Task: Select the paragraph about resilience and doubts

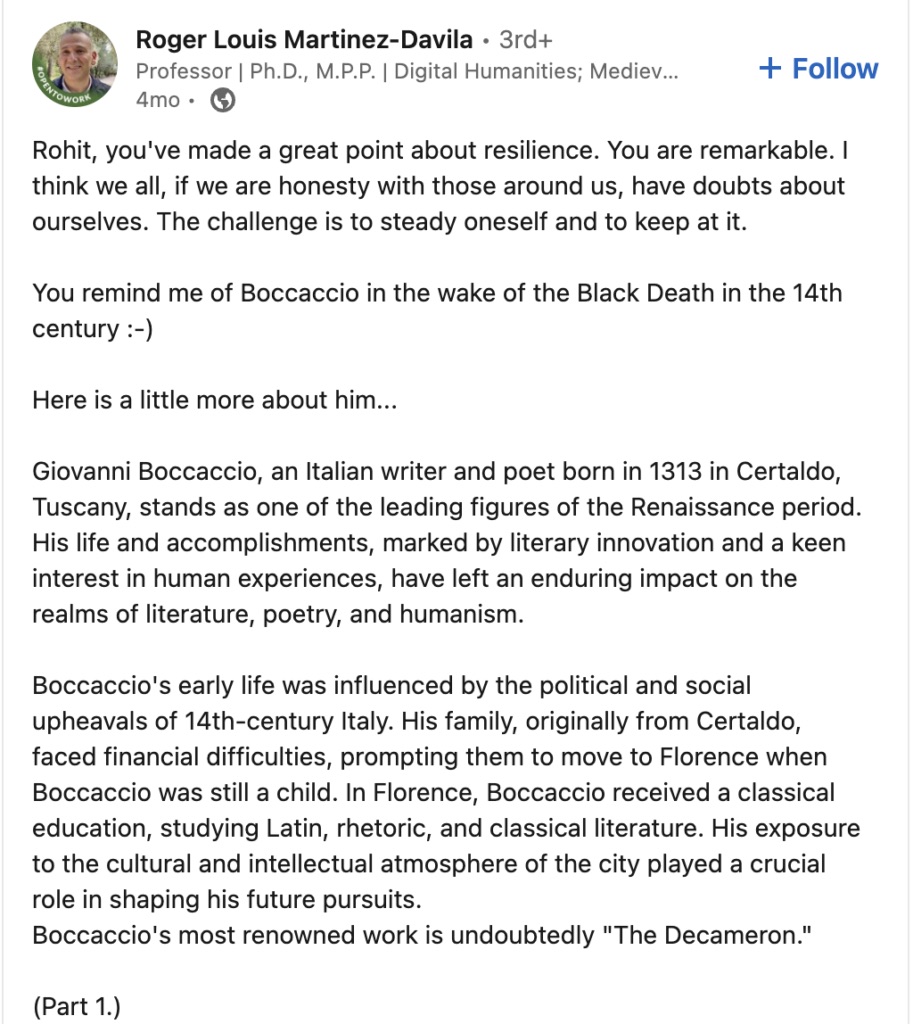Action: point(440,186)
